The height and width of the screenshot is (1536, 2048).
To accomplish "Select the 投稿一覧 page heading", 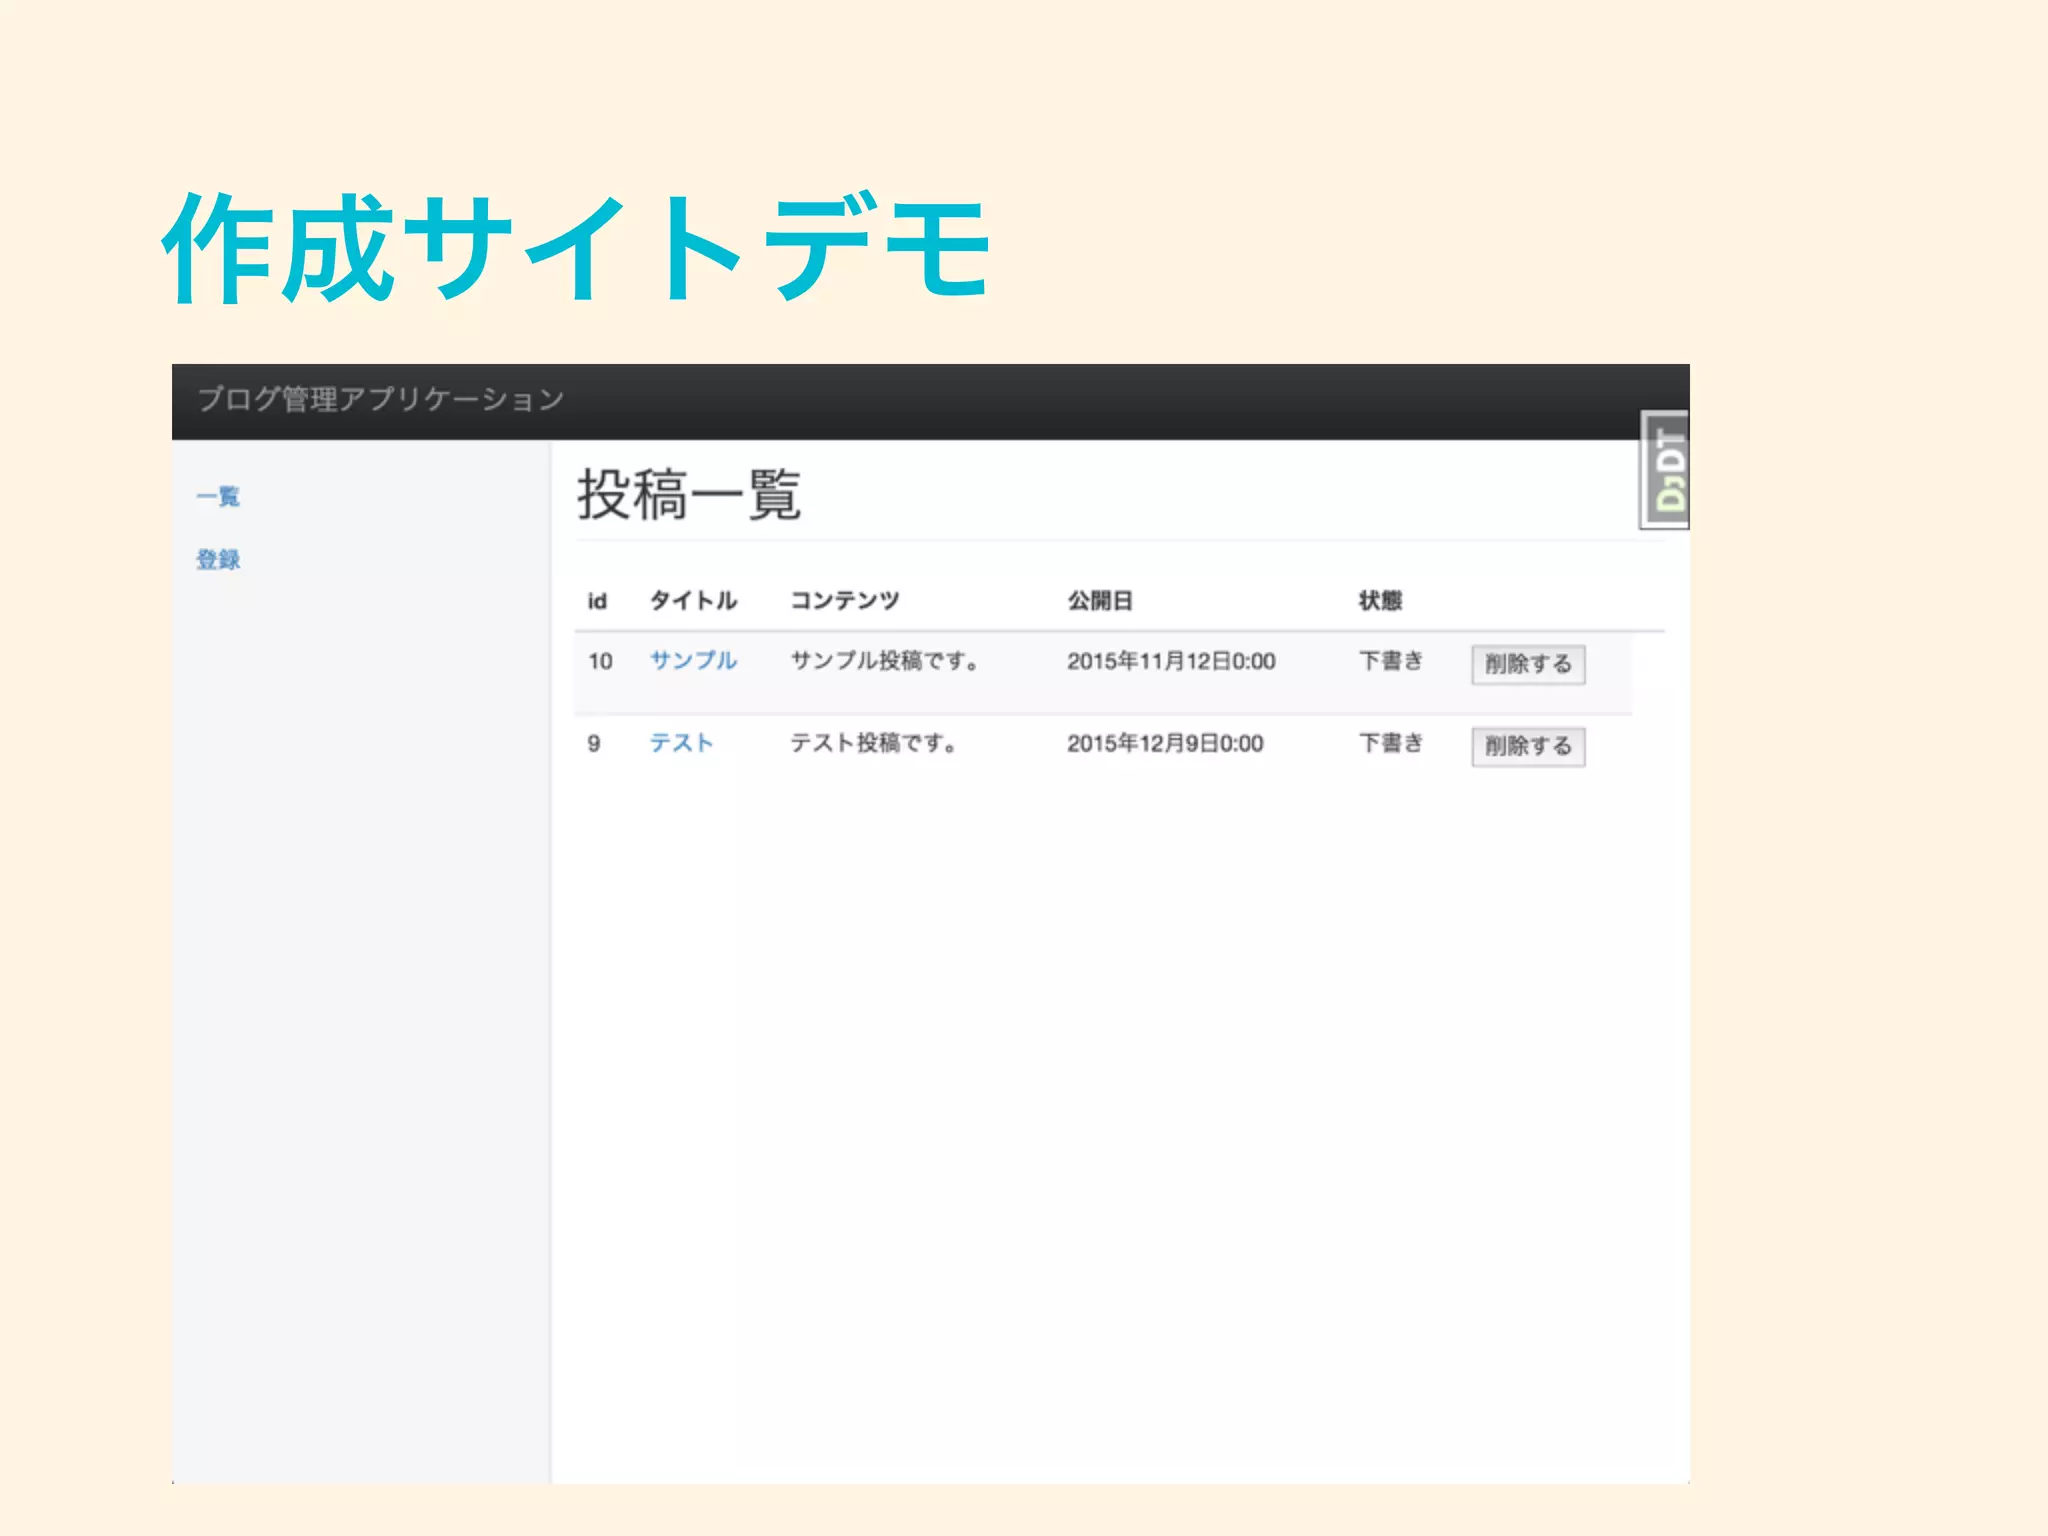I will click(689, 495).
